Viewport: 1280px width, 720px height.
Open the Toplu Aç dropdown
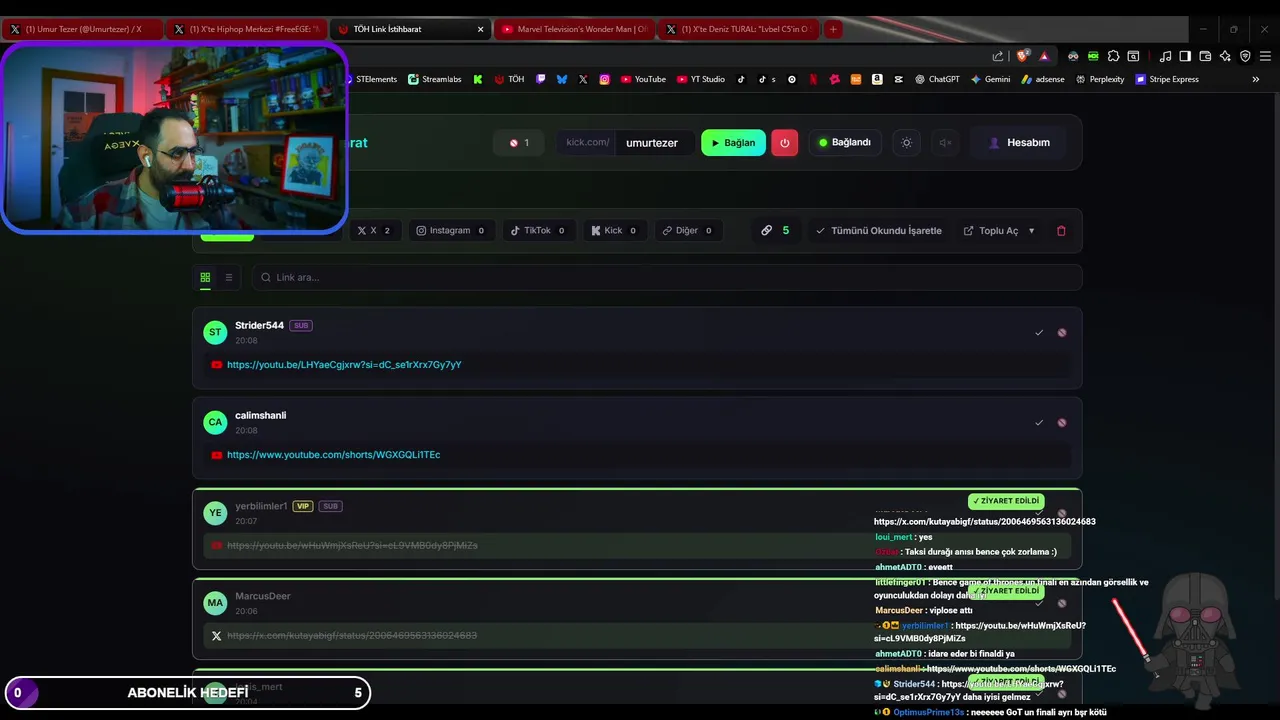click(x=999, y=230)
